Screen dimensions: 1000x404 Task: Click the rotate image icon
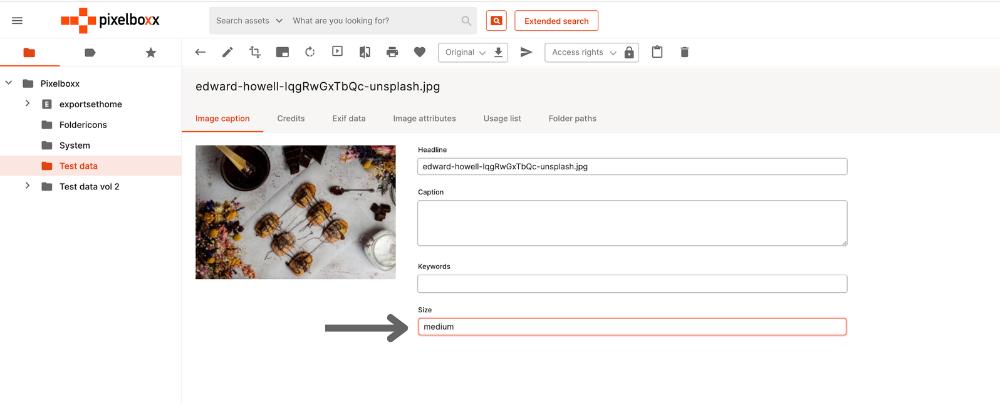[x=310, y=52]
